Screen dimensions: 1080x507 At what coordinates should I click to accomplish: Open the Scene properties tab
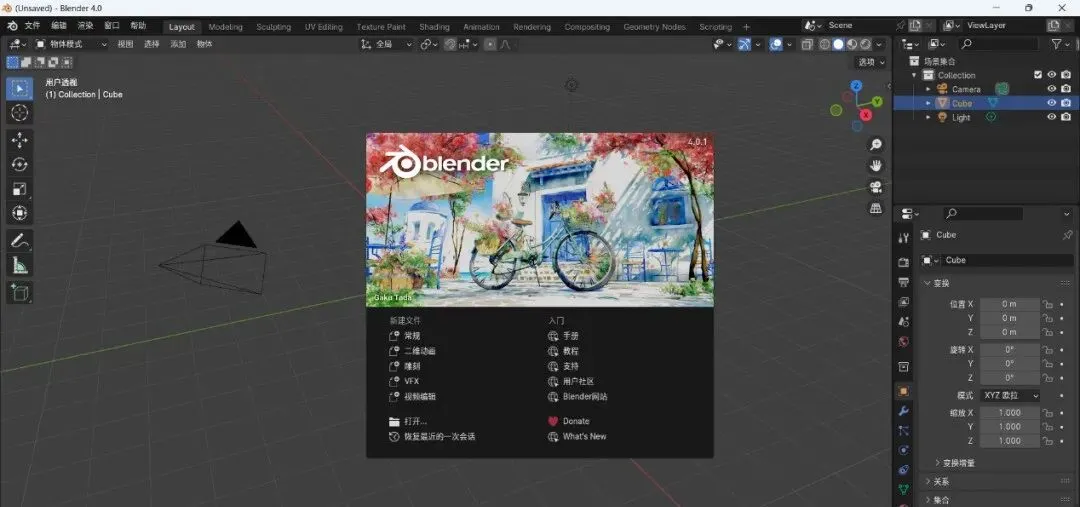904,322
